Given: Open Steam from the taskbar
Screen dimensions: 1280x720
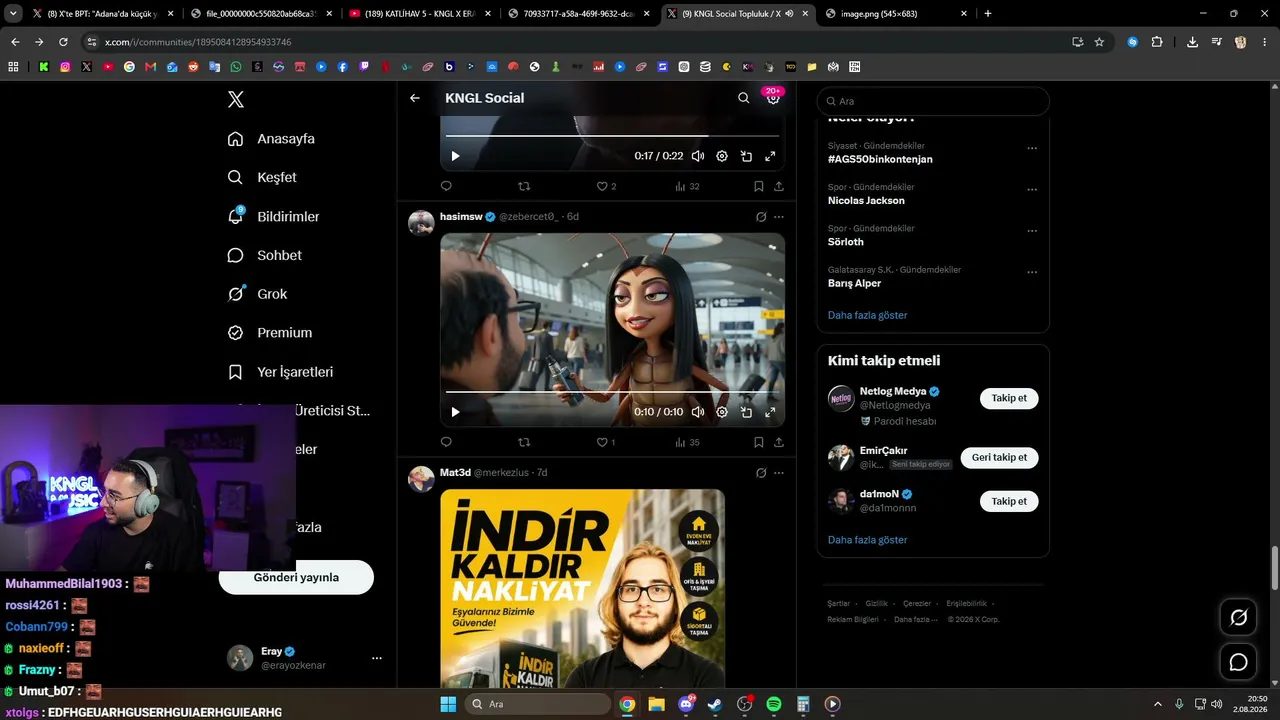Looking at the screenshot, I should tap(715, 704).
